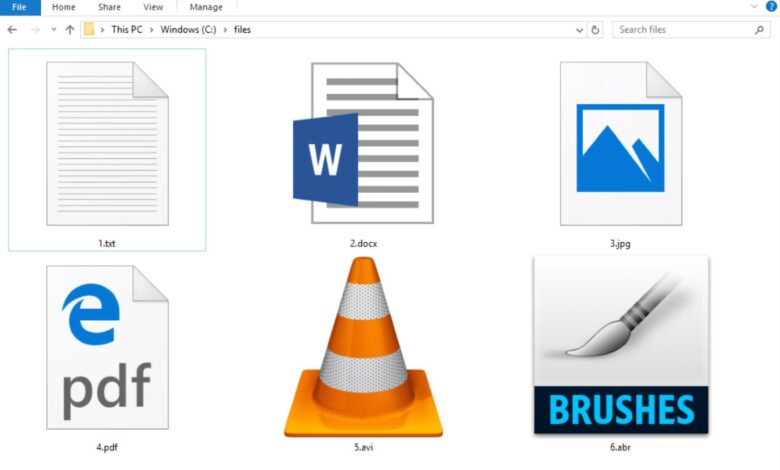Screen dimensions: 780x470
Task: Expand the chevron after This PC
Action: tap(152, 30)
